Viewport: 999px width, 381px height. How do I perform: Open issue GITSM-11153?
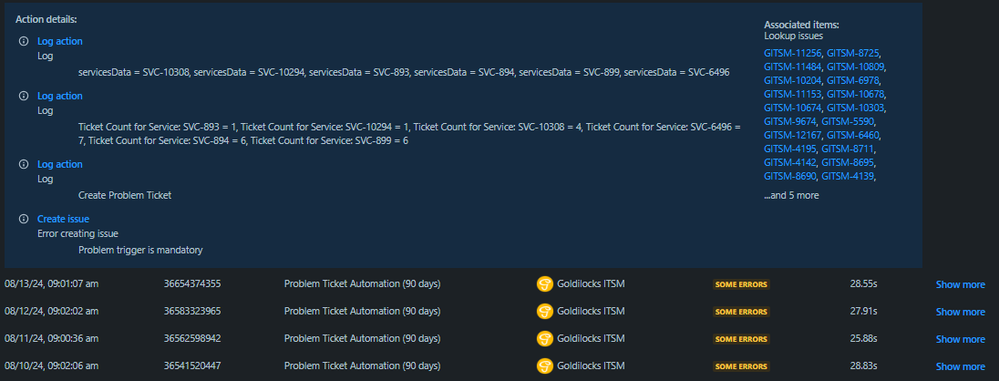793,94
